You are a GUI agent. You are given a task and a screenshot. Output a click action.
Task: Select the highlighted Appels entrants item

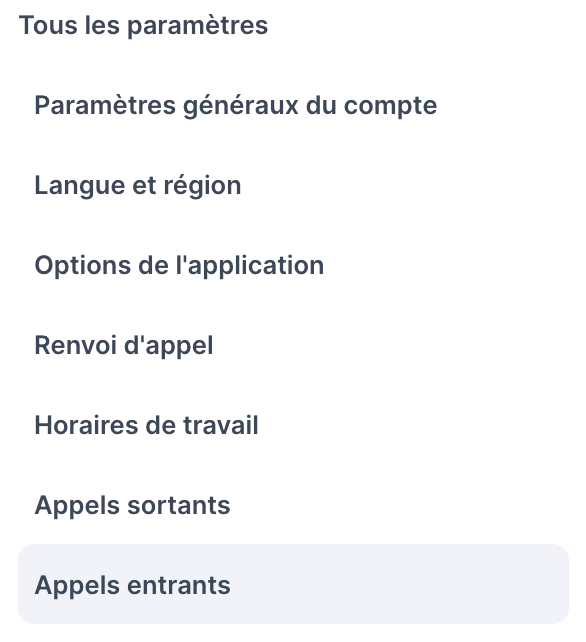293,584
